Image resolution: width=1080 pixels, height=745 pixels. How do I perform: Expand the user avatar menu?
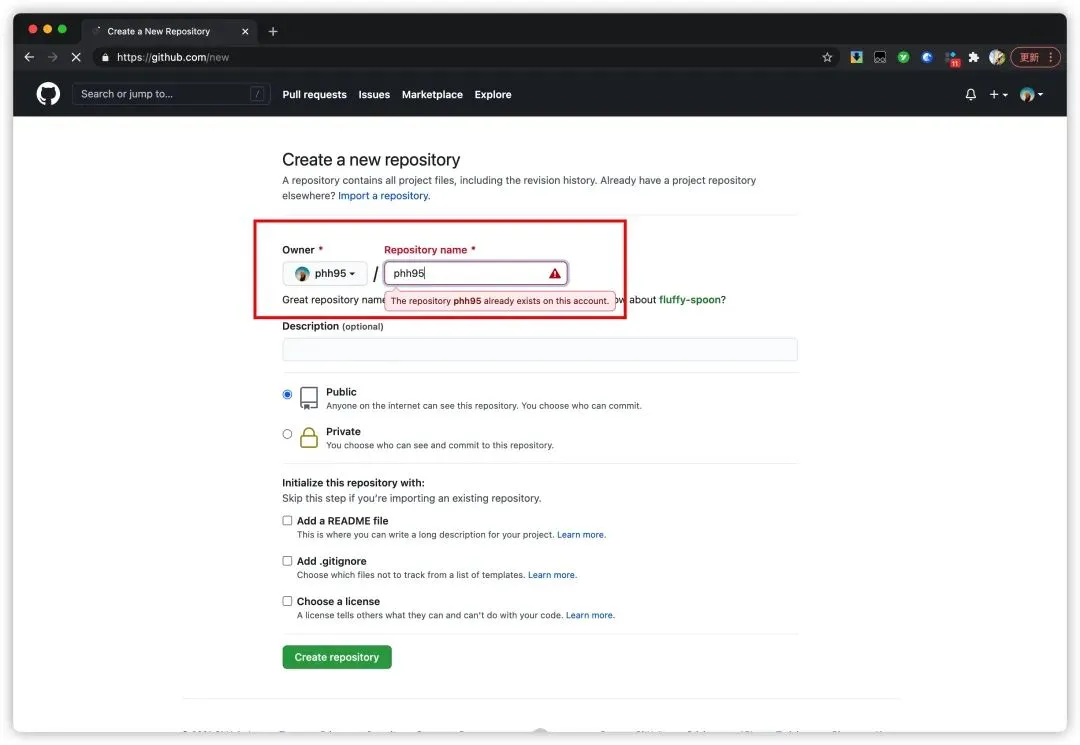[1031, 95]
